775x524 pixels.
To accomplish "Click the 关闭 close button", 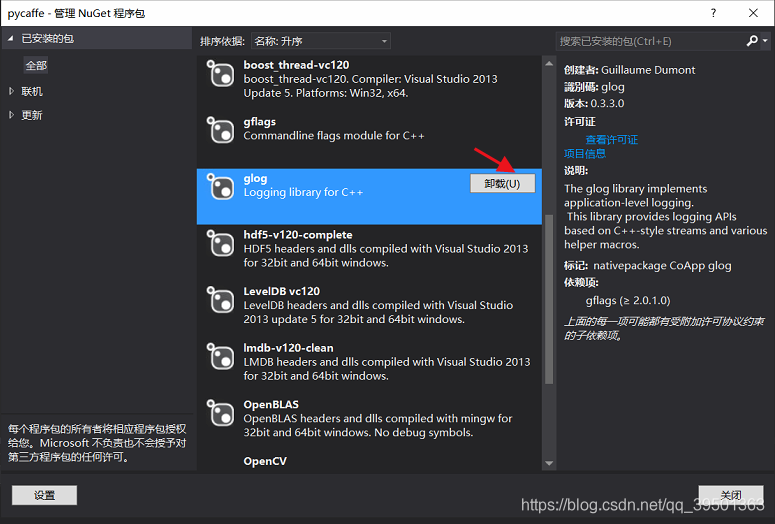I will pos(731,495).
